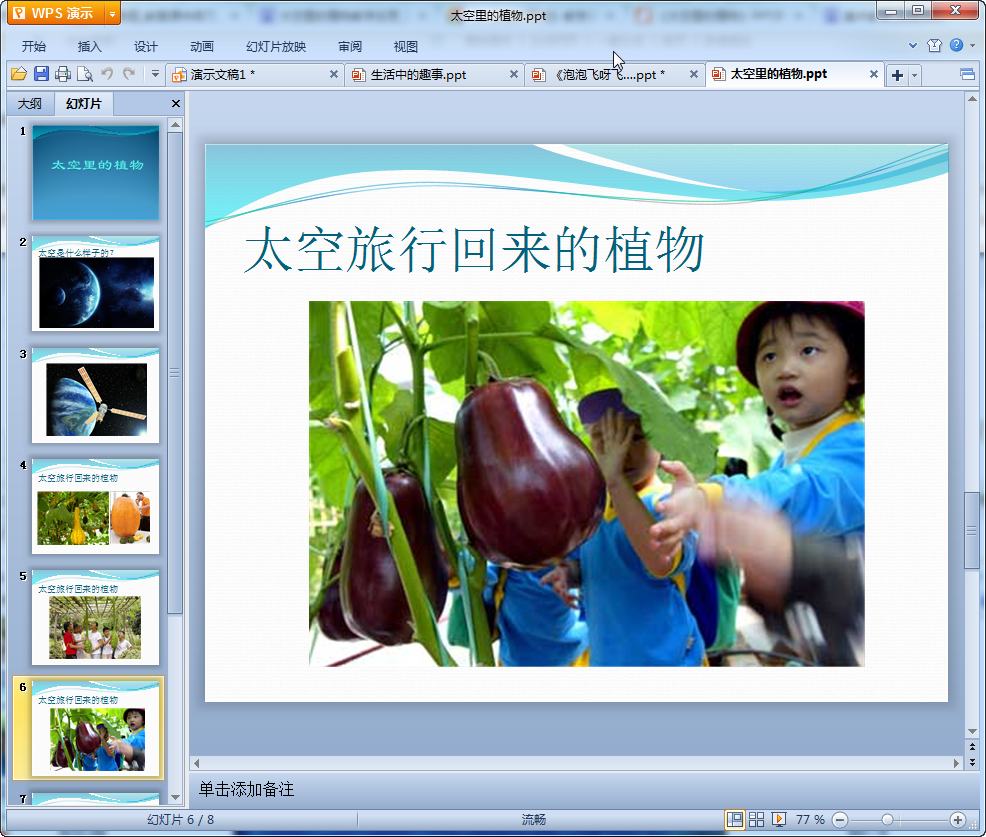Image resolution: width=986 pixels, height=837 pixels.
Task: Select slide 2 thumbnail with planet image
Action: tap(96, 284)
